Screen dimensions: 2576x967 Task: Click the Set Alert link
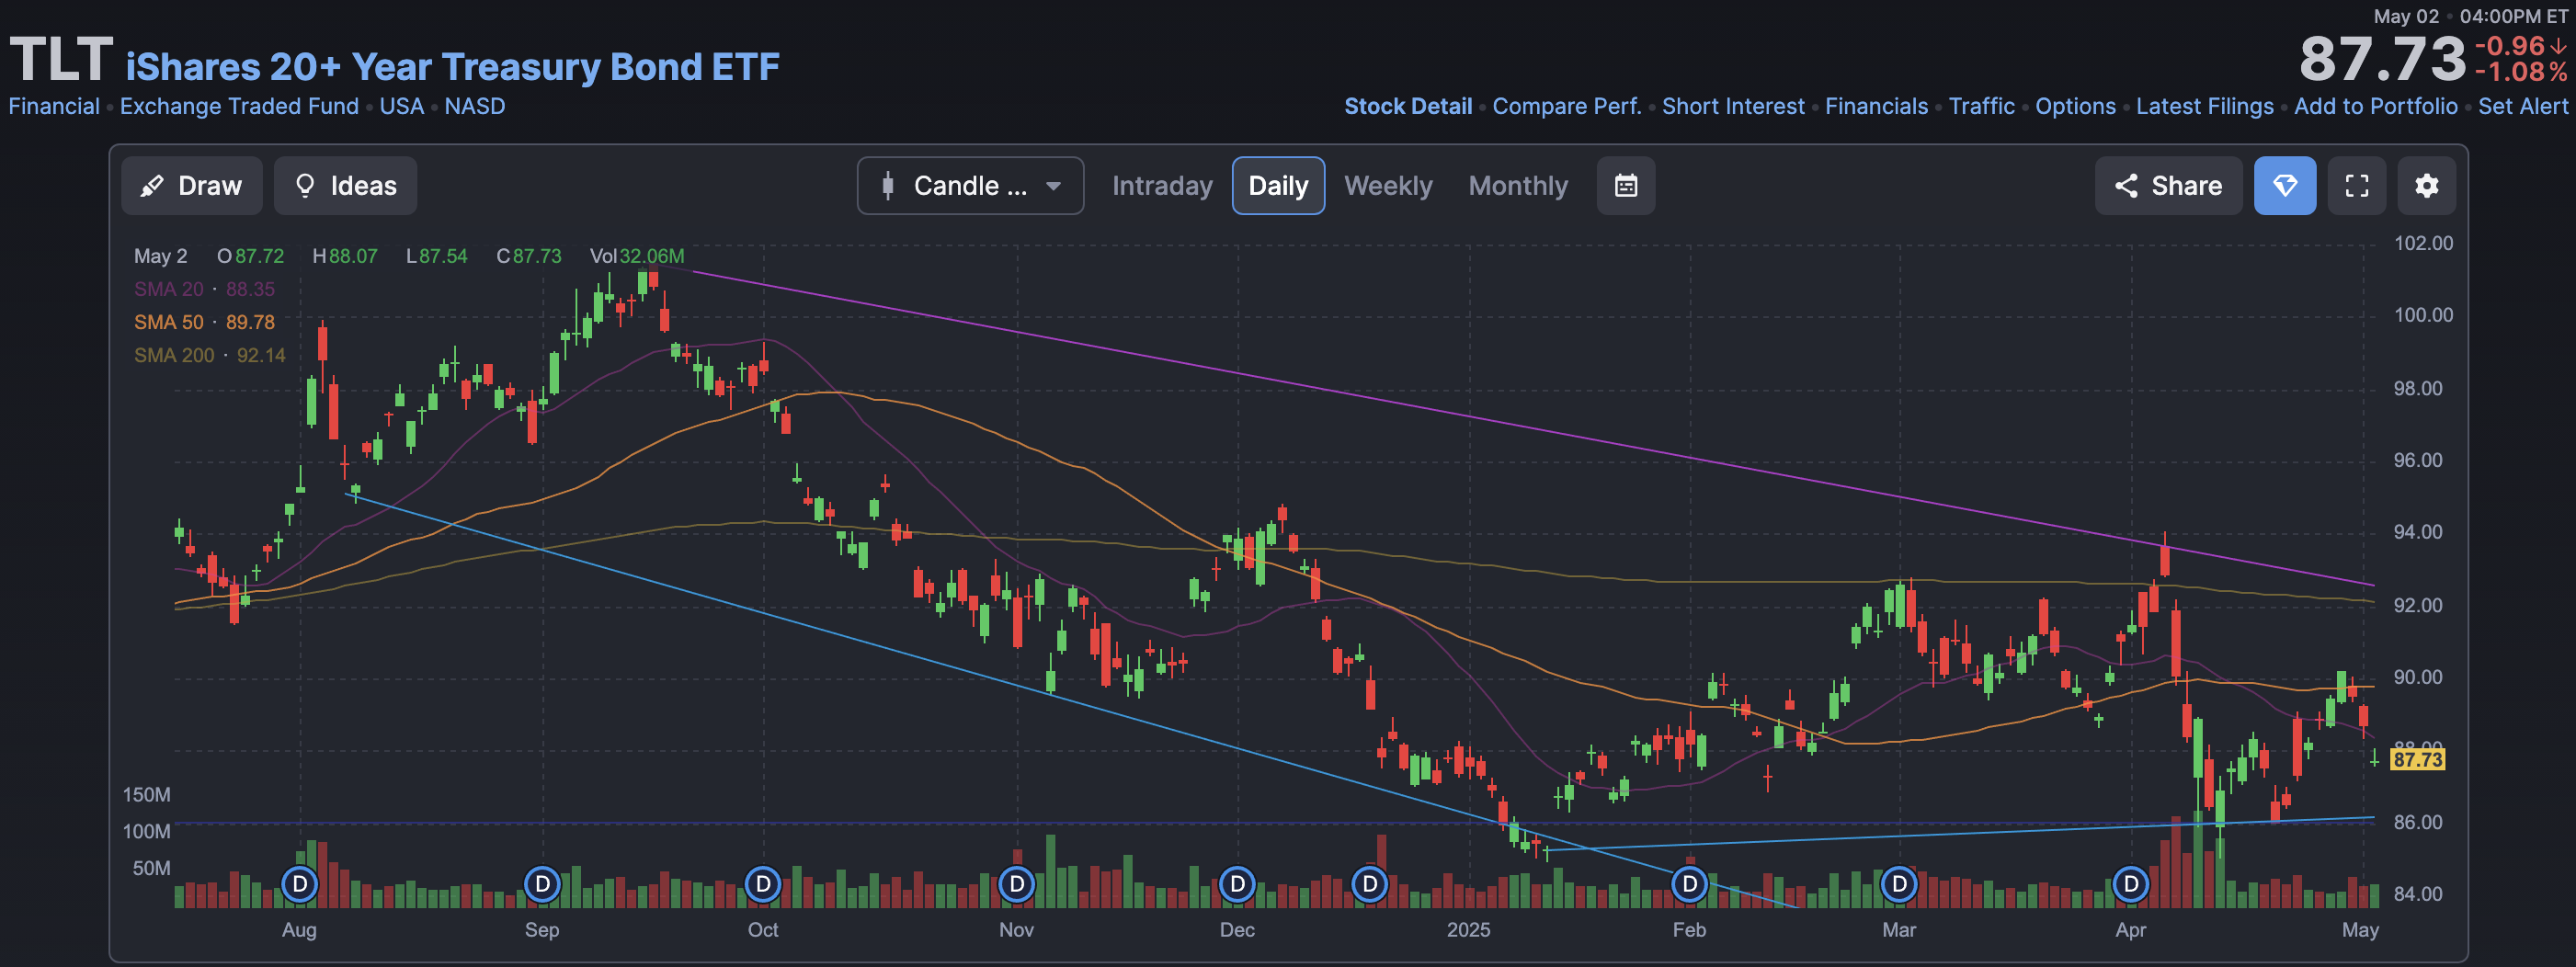(x=2522, y=106)
